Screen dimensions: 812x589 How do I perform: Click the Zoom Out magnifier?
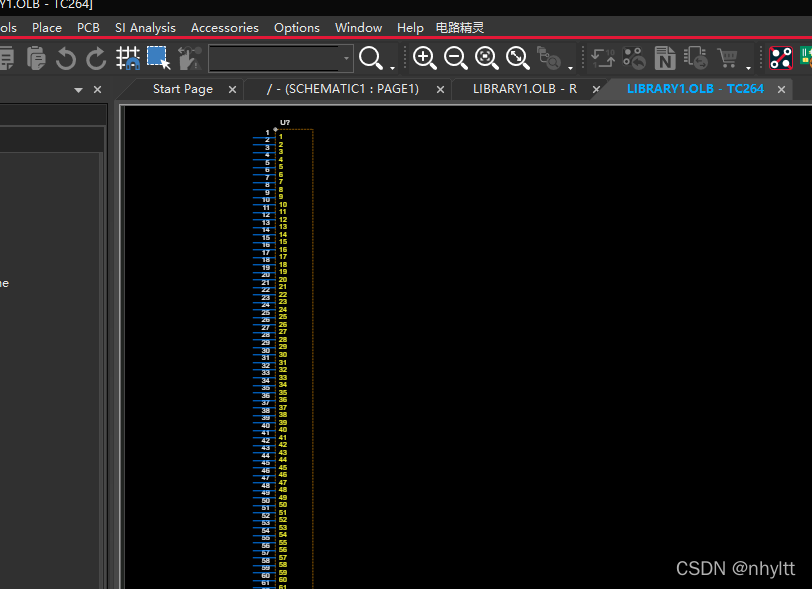pyautogui.click(x=455, y=58)
